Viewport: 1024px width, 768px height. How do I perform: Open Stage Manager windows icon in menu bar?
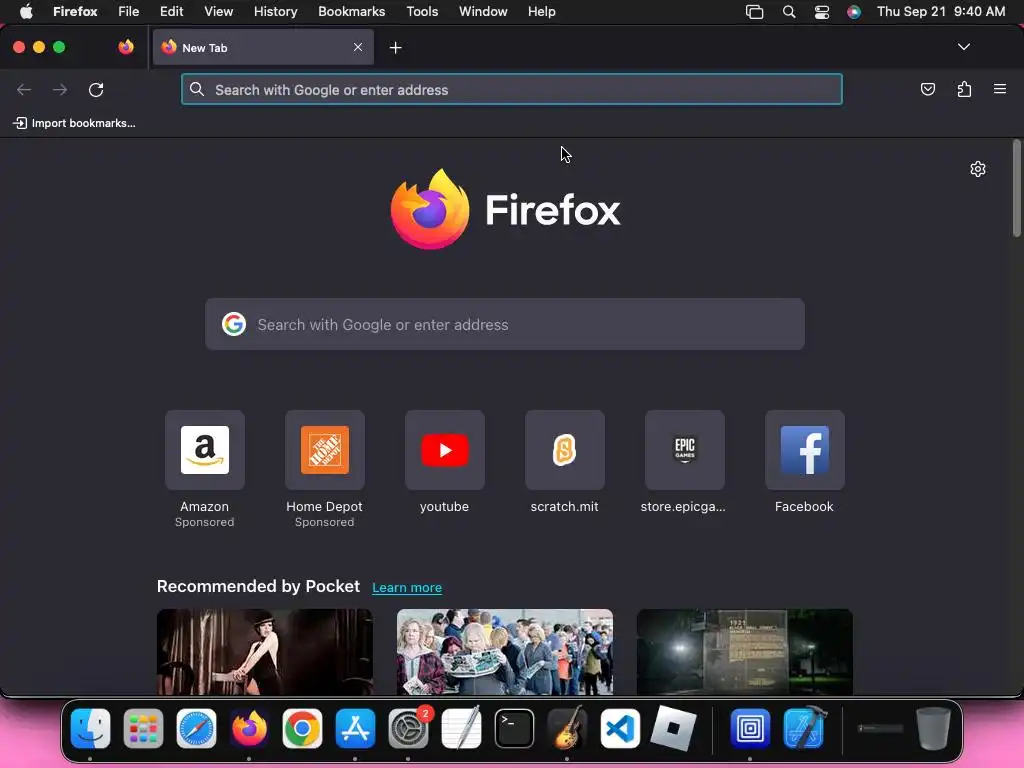tap(754, 12)
